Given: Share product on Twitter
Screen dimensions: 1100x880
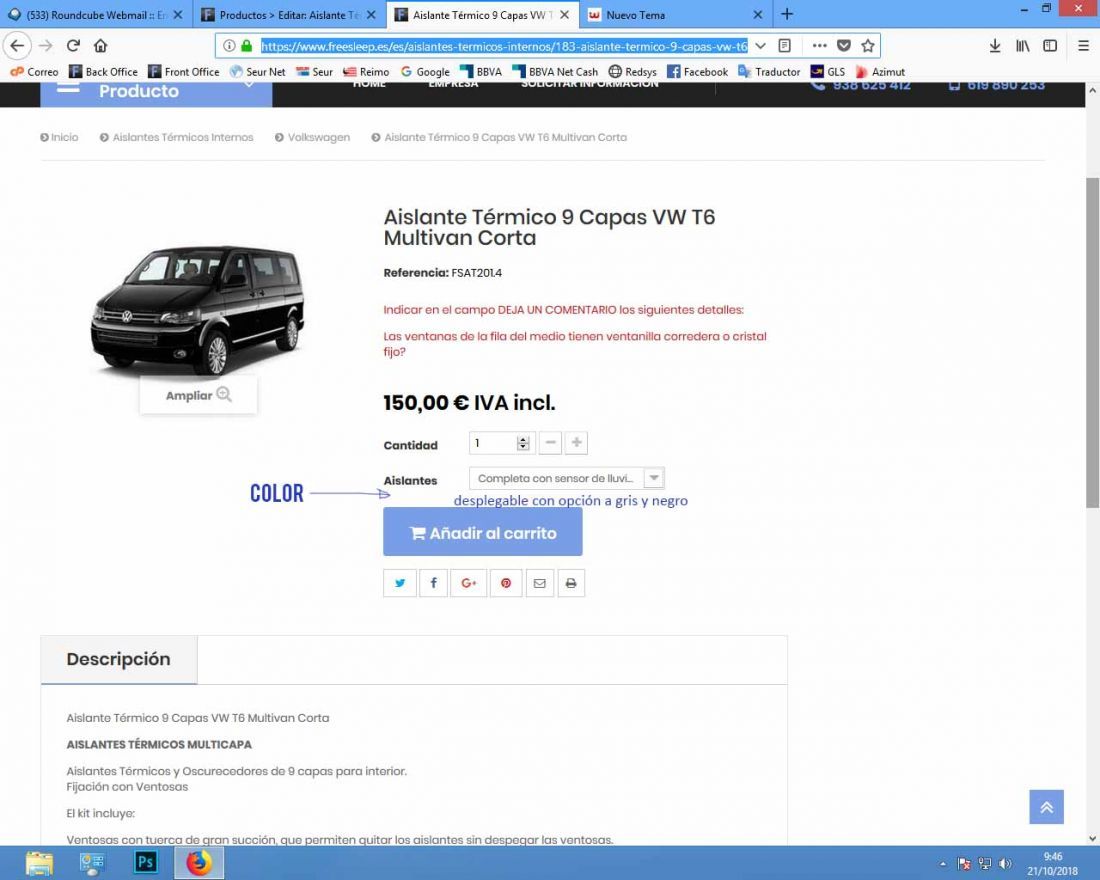Looking at the screenshot, I should (400, 583).
